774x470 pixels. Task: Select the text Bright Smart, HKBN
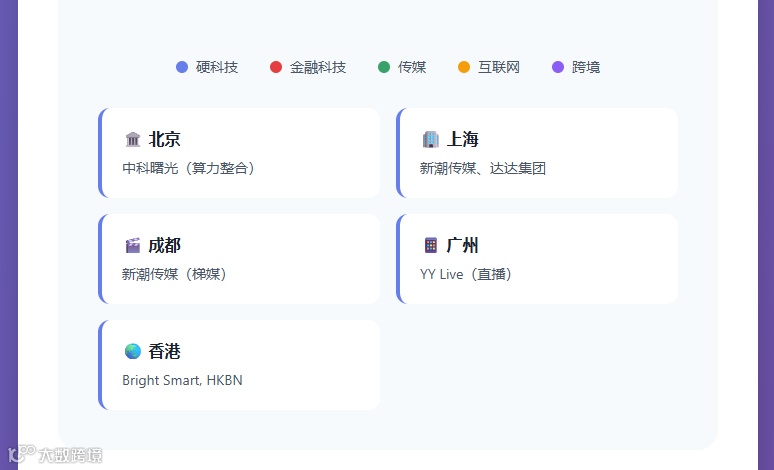[x=182, y=380]
